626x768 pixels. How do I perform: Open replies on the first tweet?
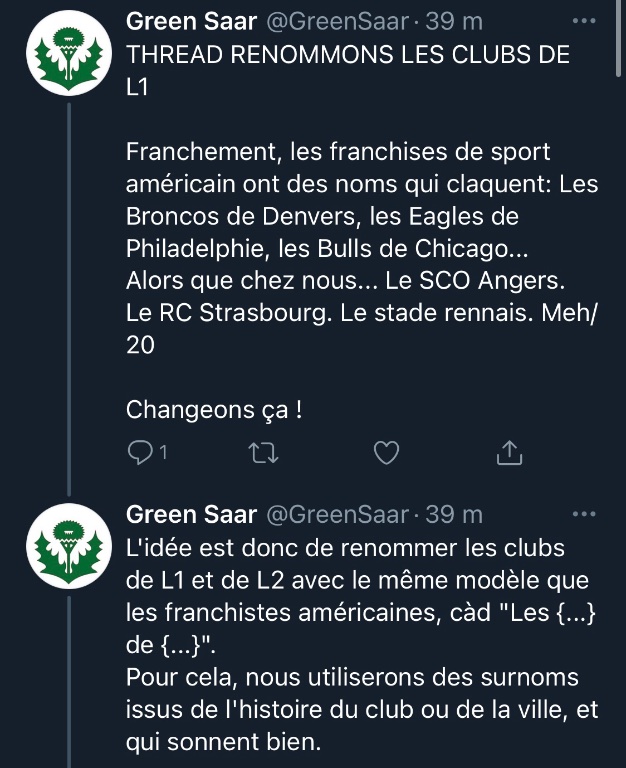[140, 452]
